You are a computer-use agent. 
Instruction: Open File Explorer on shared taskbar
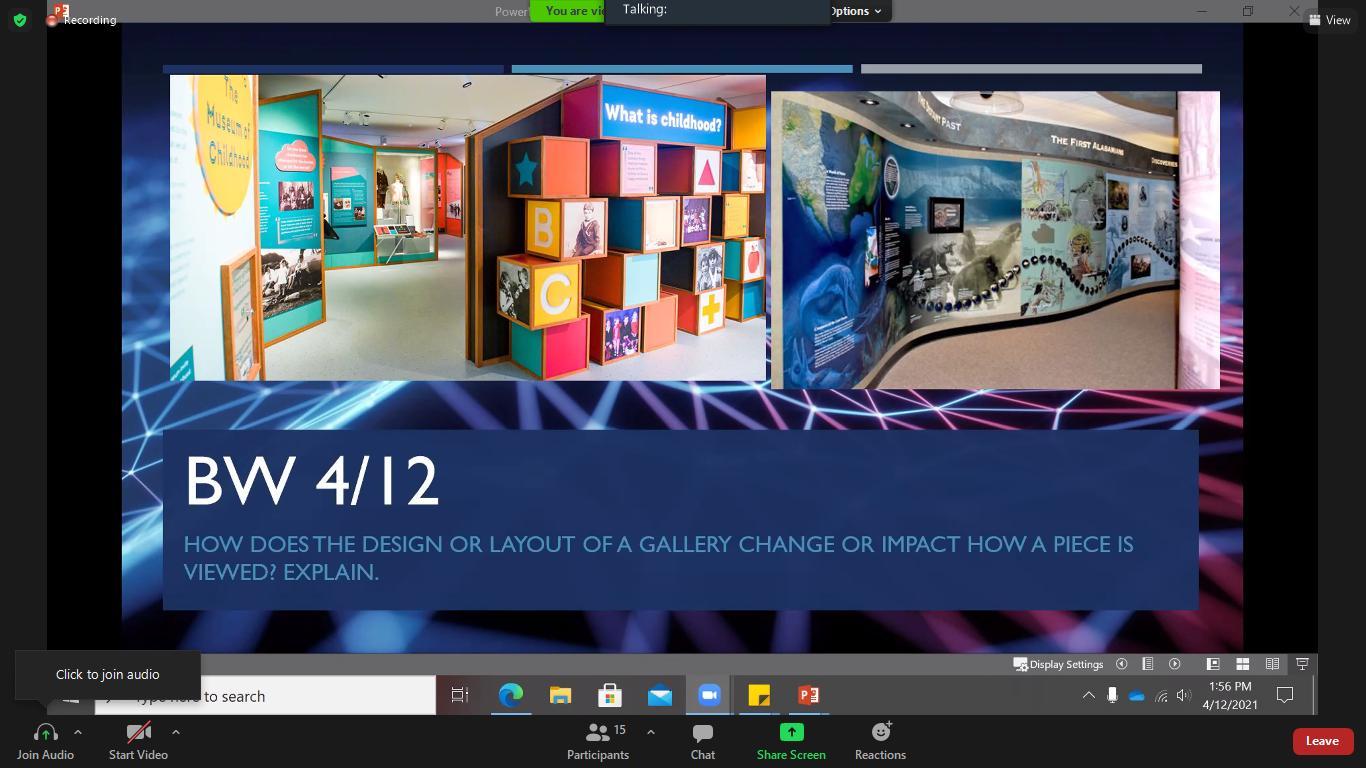click(560, 695)
